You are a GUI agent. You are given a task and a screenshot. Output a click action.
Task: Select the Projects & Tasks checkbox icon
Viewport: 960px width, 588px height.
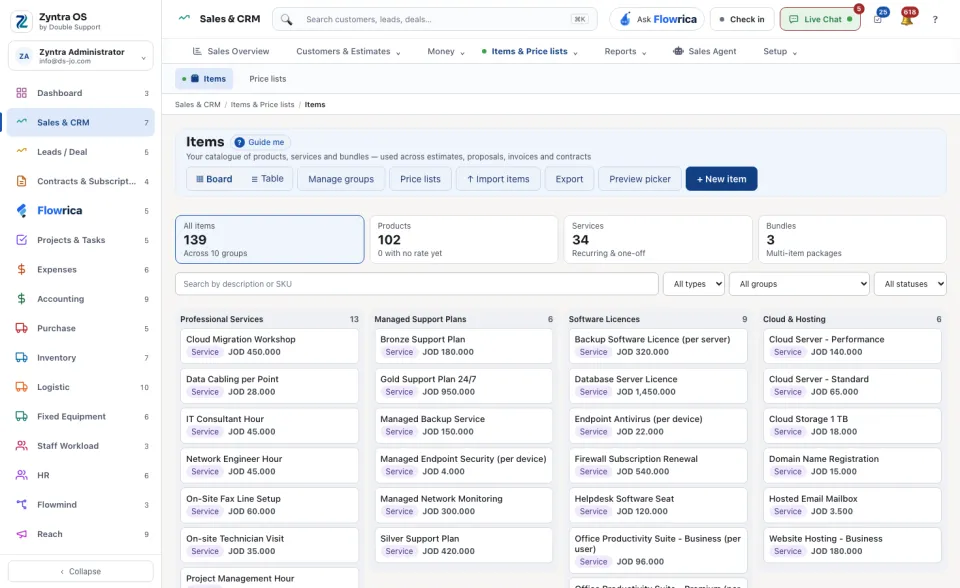21,240
